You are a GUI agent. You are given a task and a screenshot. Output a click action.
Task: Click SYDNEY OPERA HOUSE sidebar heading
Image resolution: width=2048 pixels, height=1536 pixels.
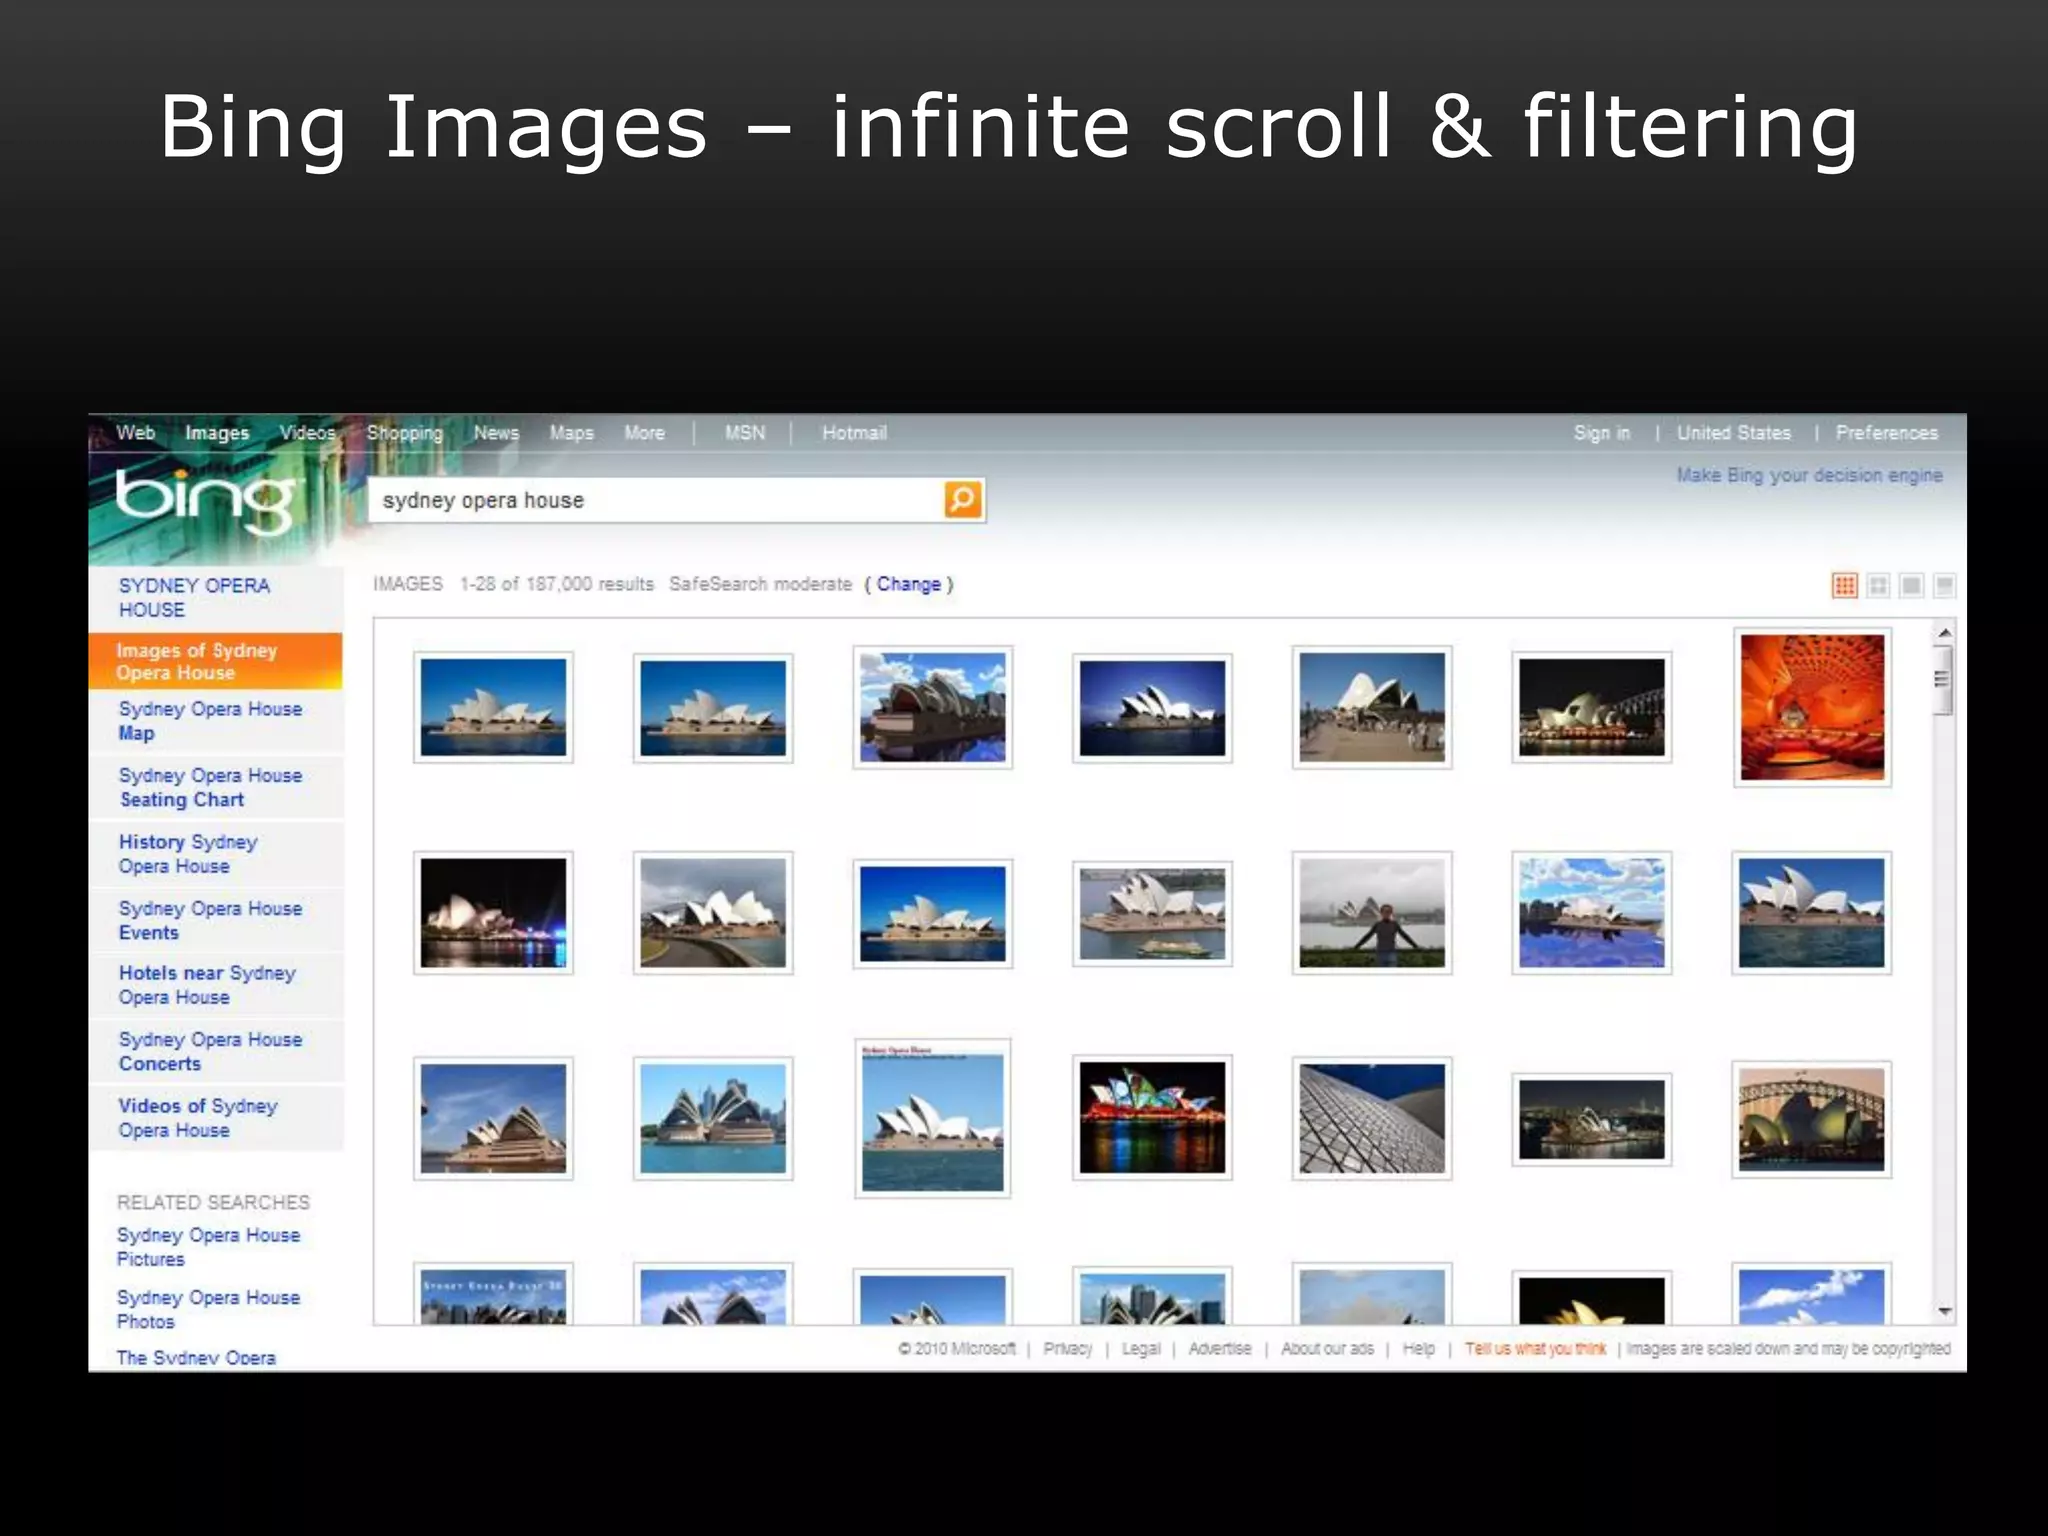click(194, 597)
